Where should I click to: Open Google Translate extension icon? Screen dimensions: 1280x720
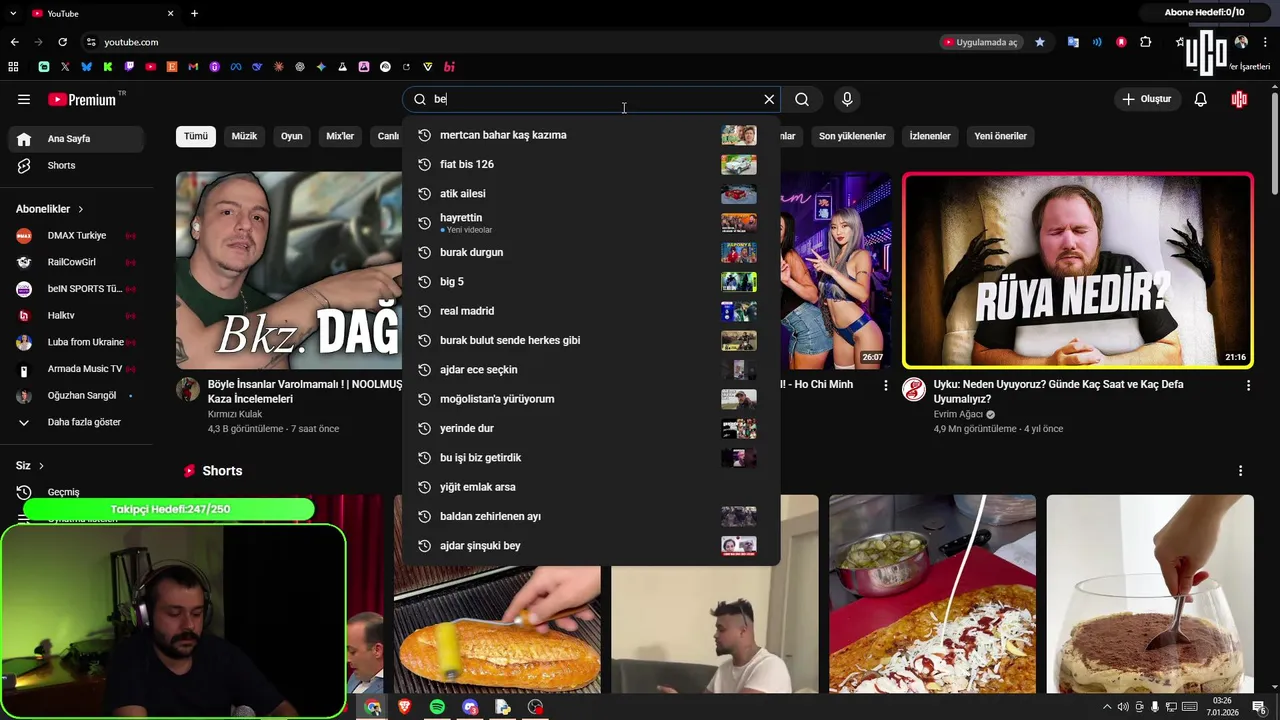(1073, 42)
